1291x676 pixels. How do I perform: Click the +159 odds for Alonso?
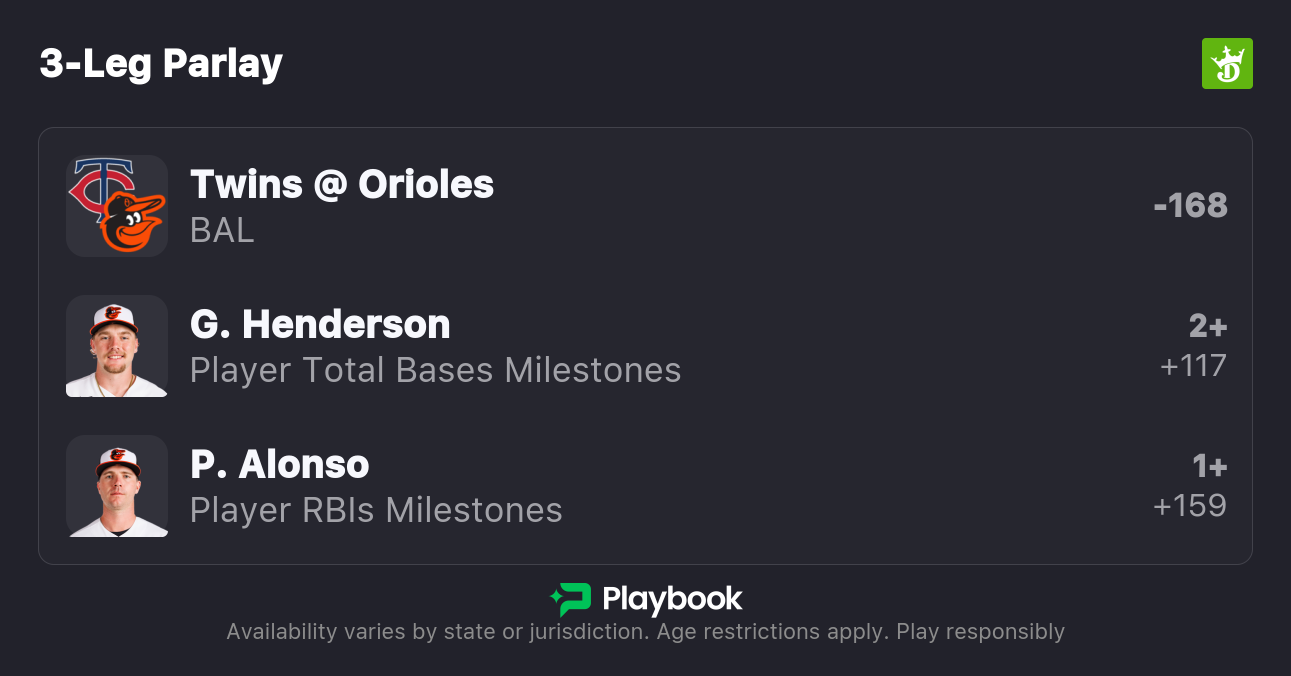(x=1190, y=506)
